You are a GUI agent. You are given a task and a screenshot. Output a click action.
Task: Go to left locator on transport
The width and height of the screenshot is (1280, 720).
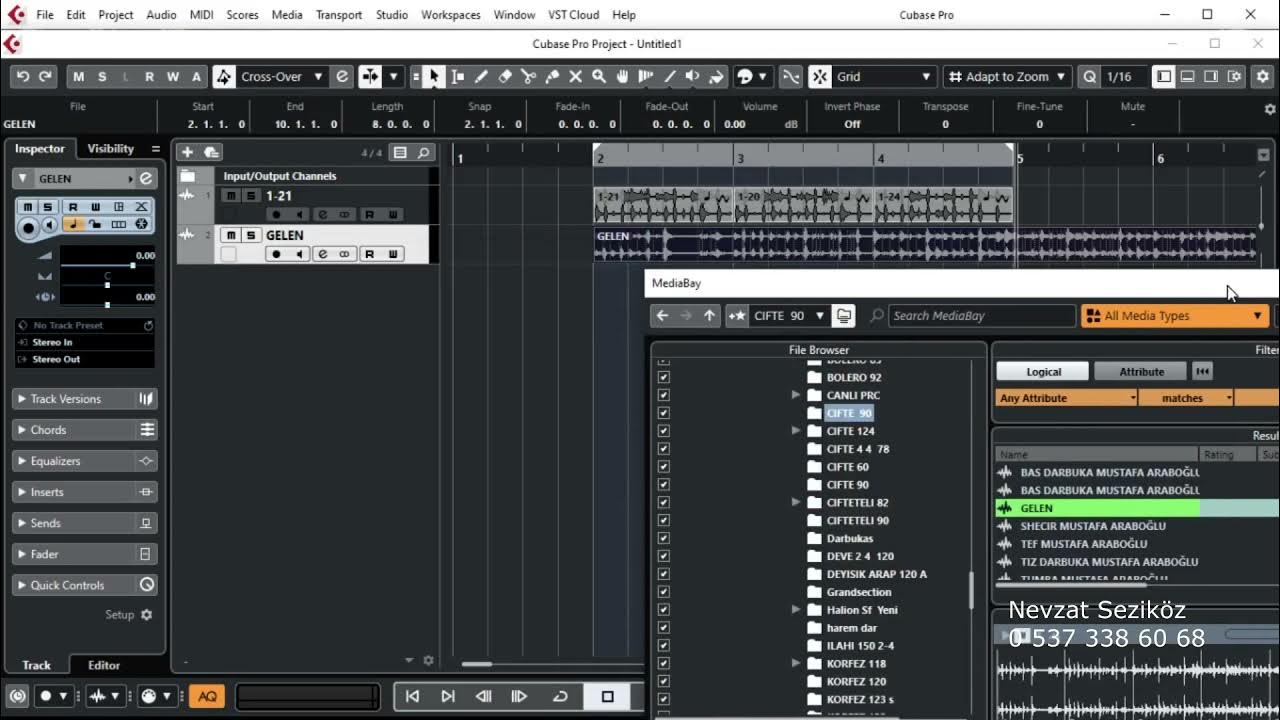[x=412, y=696]
